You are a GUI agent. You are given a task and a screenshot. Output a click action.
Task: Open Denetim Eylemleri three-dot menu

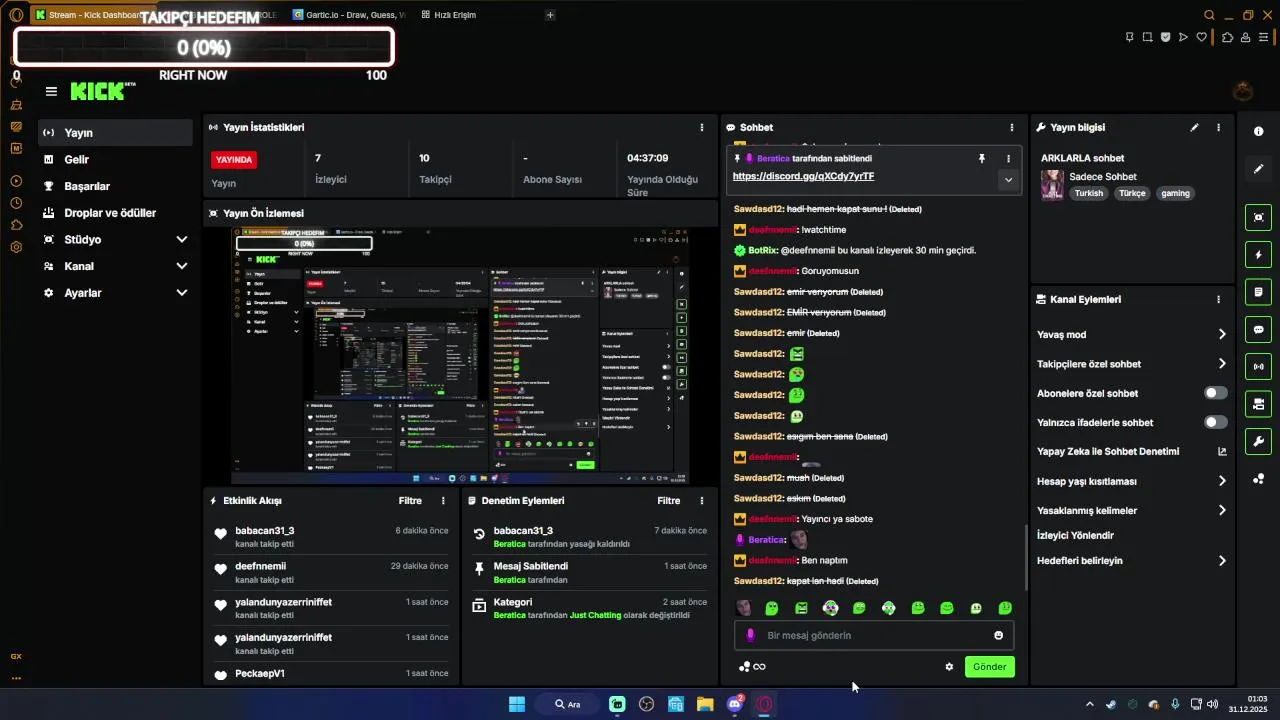point(702,501)
